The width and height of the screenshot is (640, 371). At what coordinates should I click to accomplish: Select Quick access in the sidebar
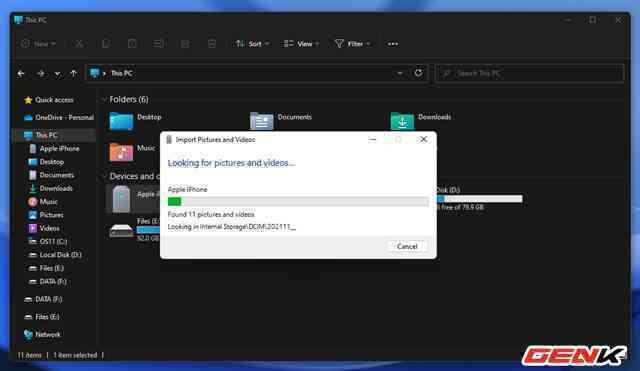click(x=49, y=100)
